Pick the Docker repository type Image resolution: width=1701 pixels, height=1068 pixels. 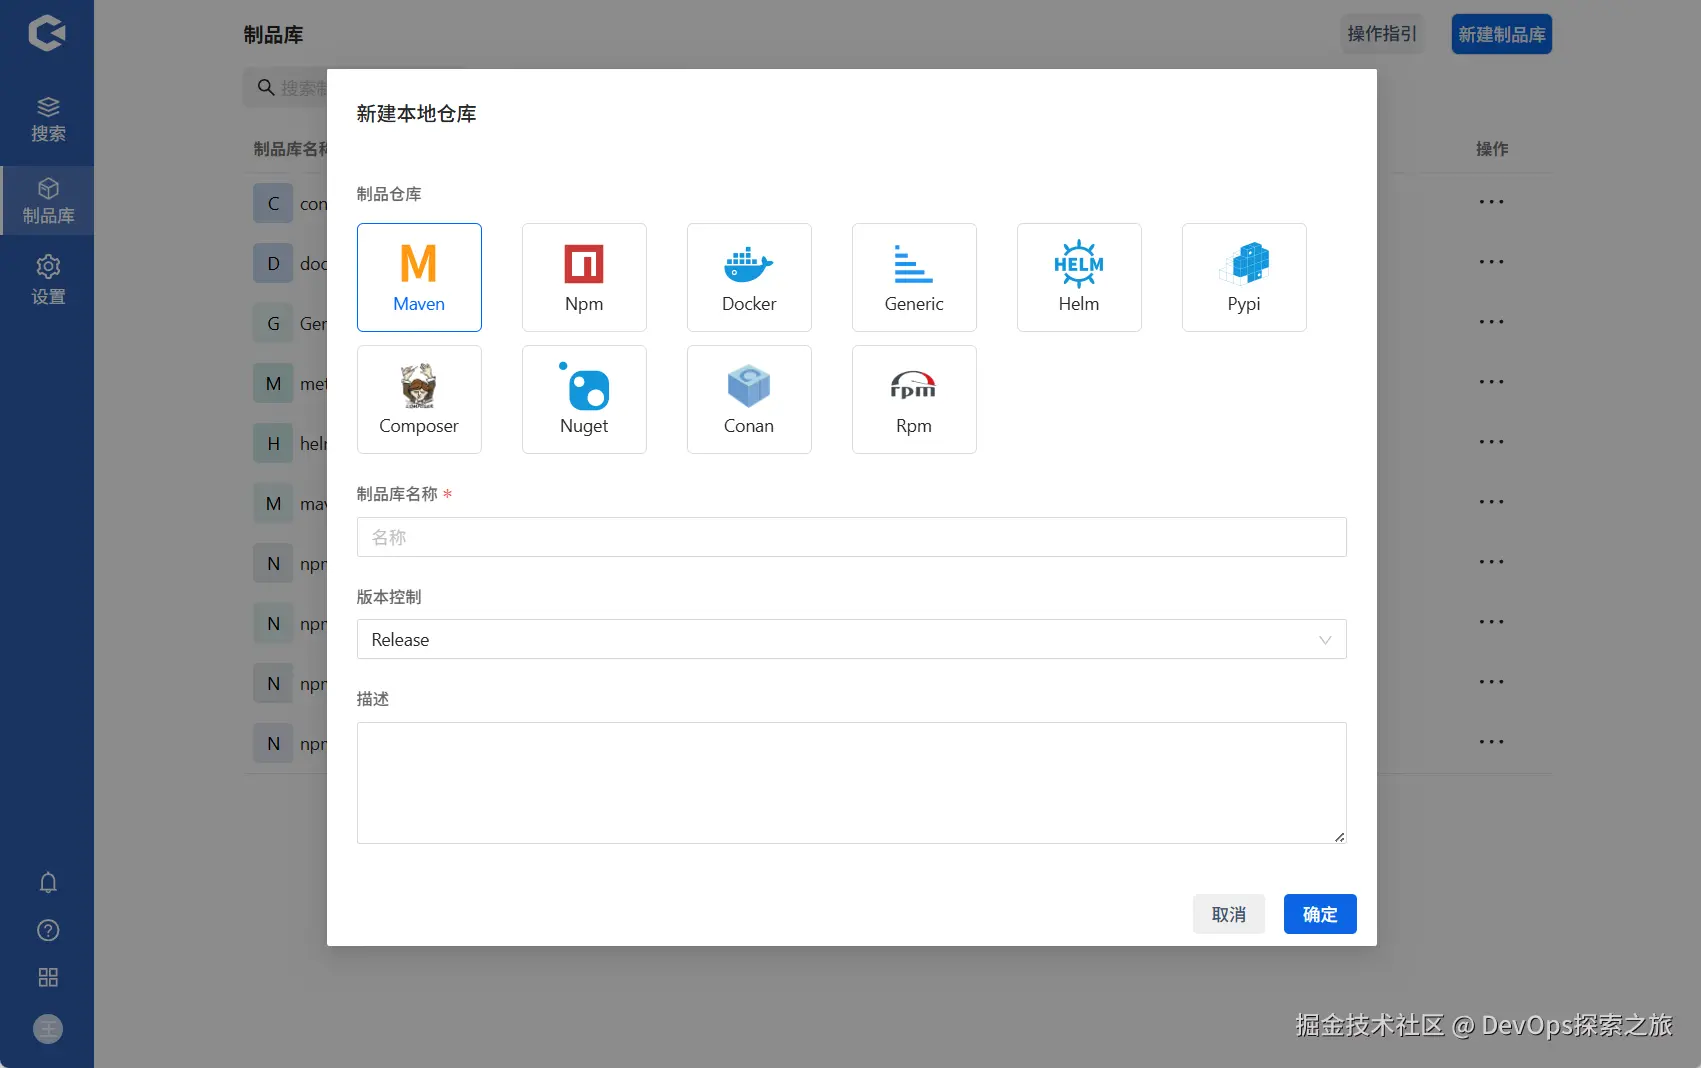point(749,277)
